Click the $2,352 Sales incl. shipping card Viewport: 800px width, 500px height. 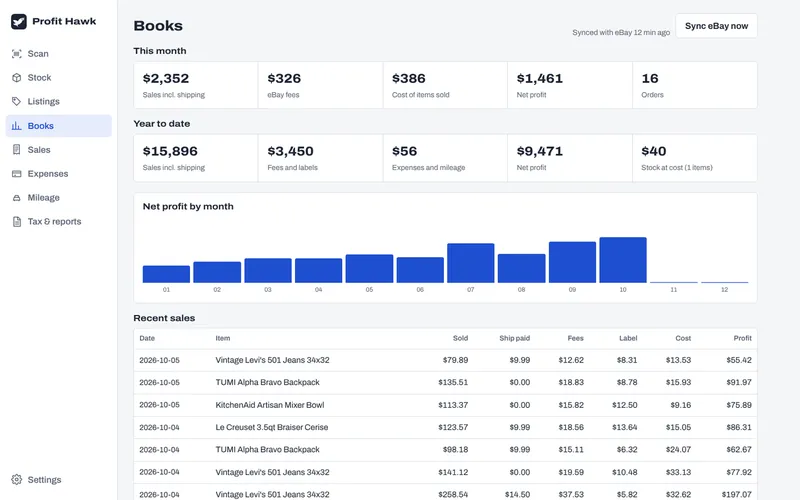pos(196,85)
